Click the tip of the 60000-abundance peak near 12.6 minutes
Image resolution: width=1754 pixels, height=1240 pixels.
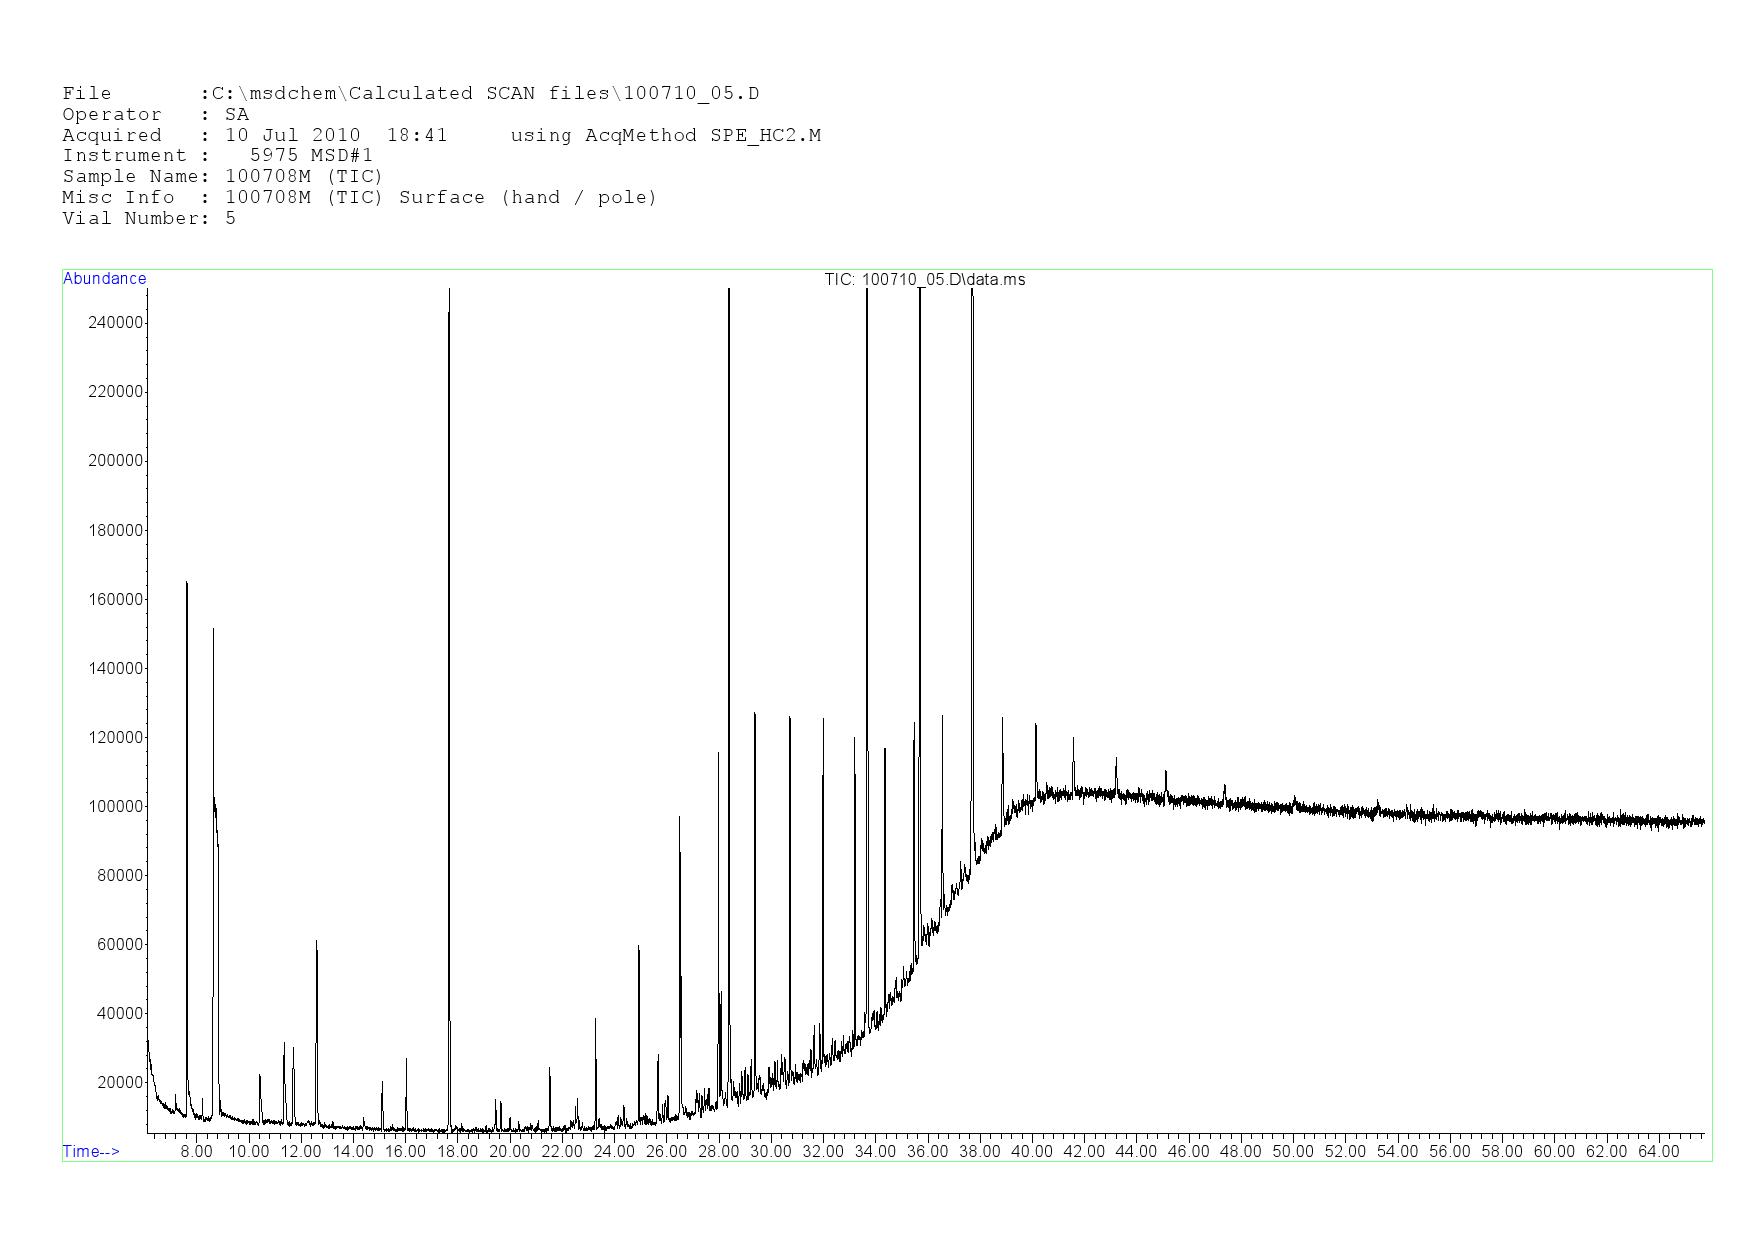click(x=316, y=941)
